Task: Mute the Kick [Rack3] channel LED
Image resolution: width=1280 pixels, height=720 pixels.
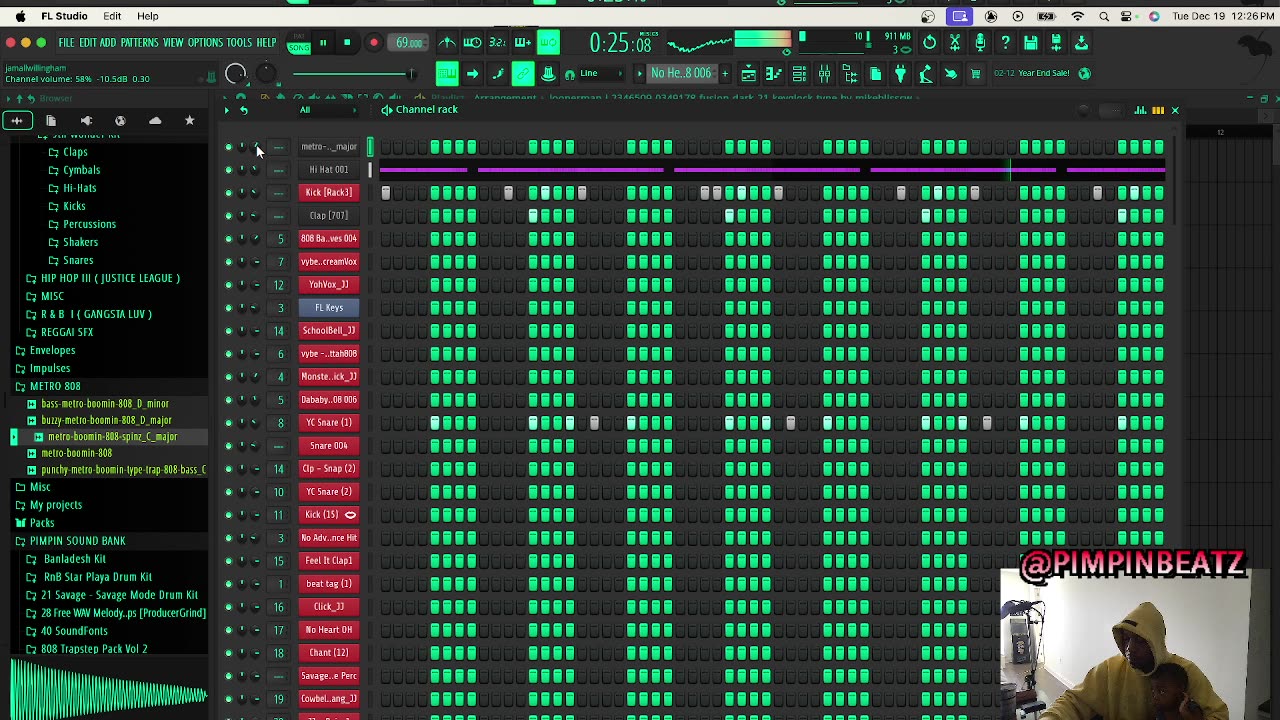Action: 228,193
